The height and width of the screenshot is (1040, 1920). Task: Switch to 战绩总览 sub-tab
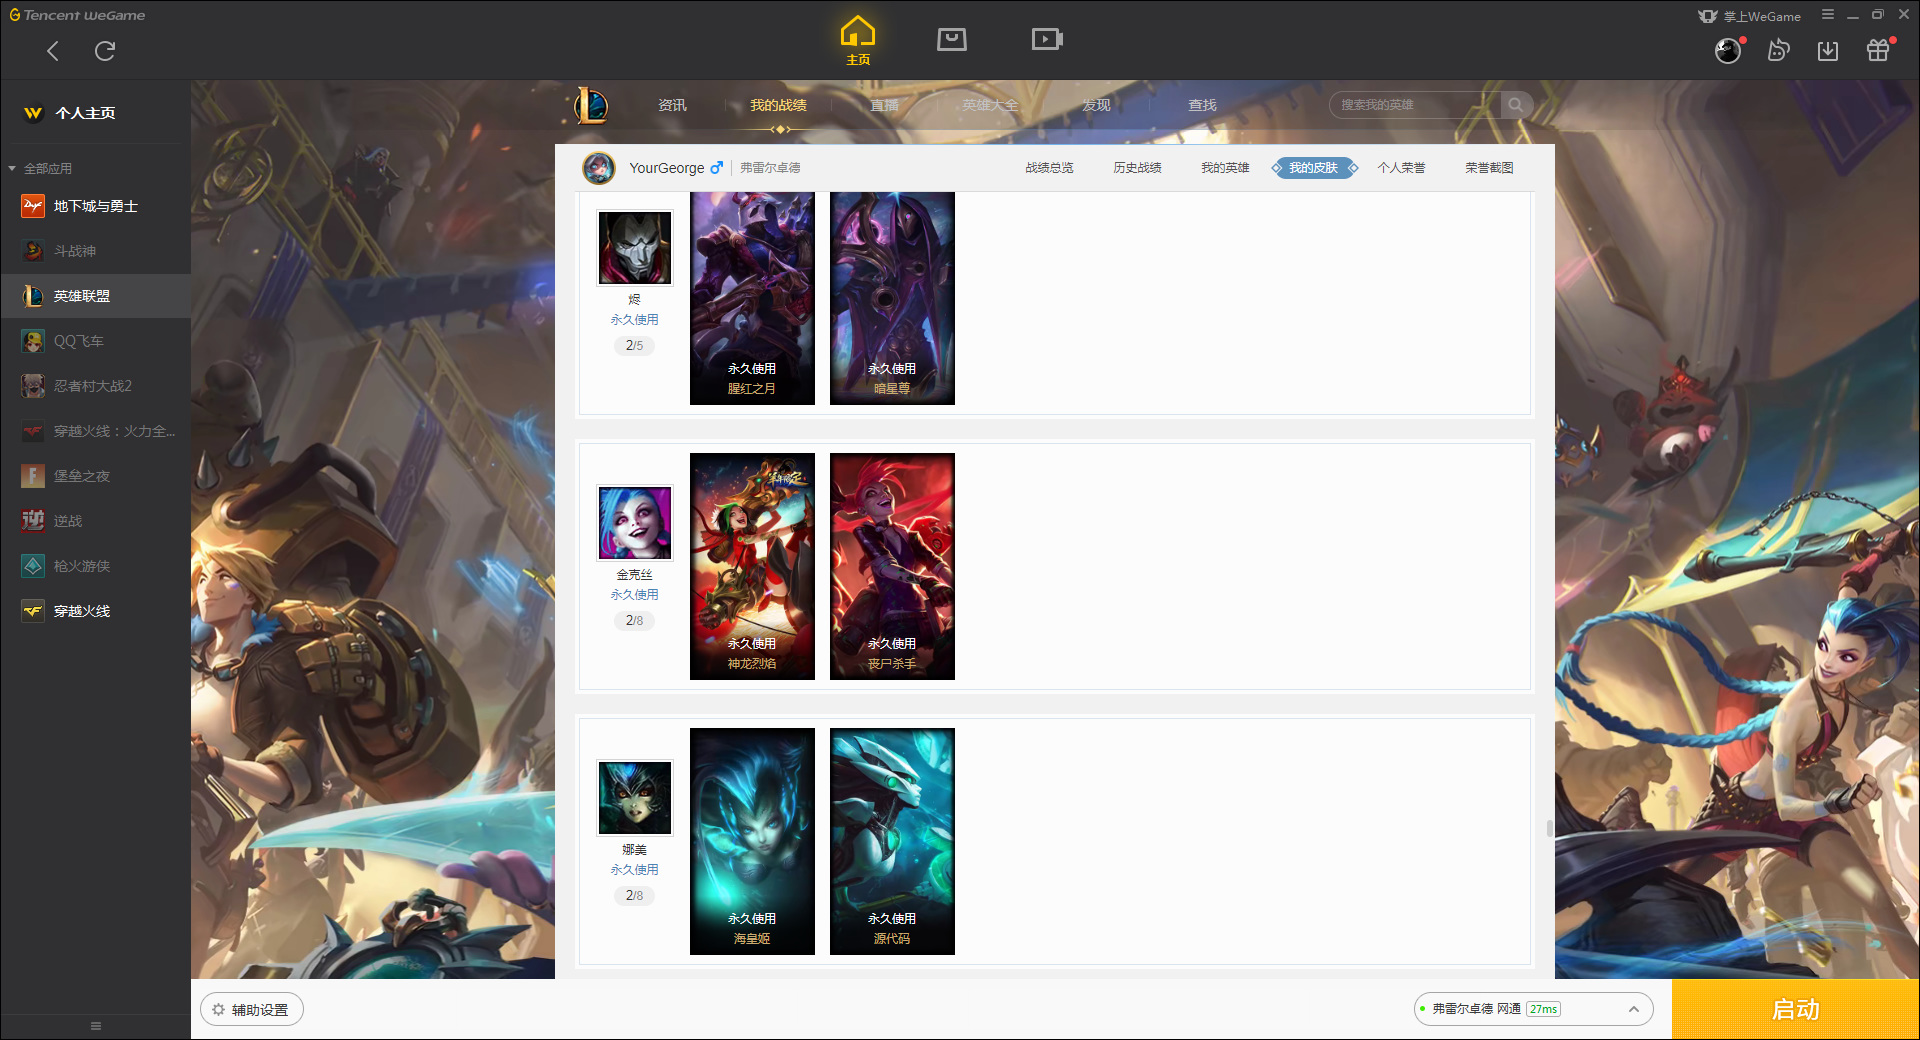[x=1049, y=168]
